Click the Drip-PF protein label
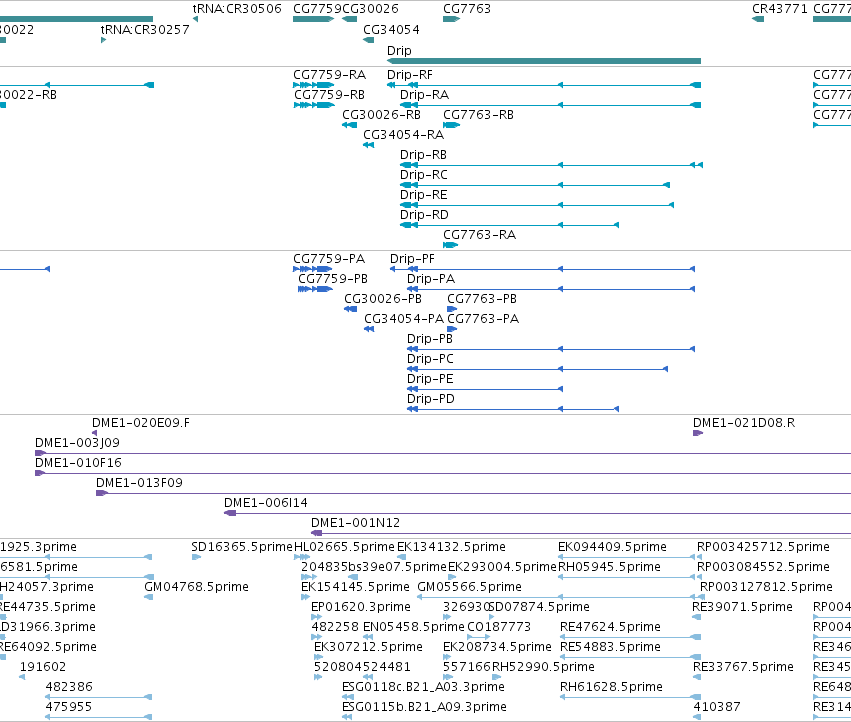This screenshot has width=851, height=722. 412,259
